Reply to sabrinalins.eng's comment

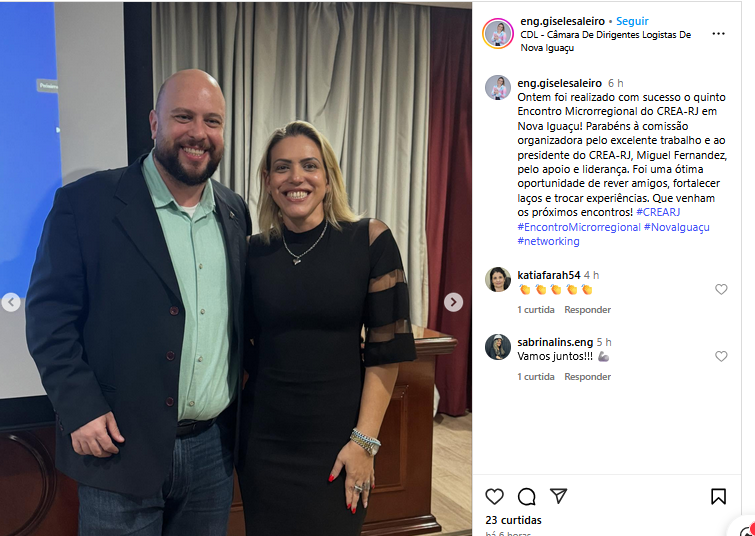(x=587, y=377)
